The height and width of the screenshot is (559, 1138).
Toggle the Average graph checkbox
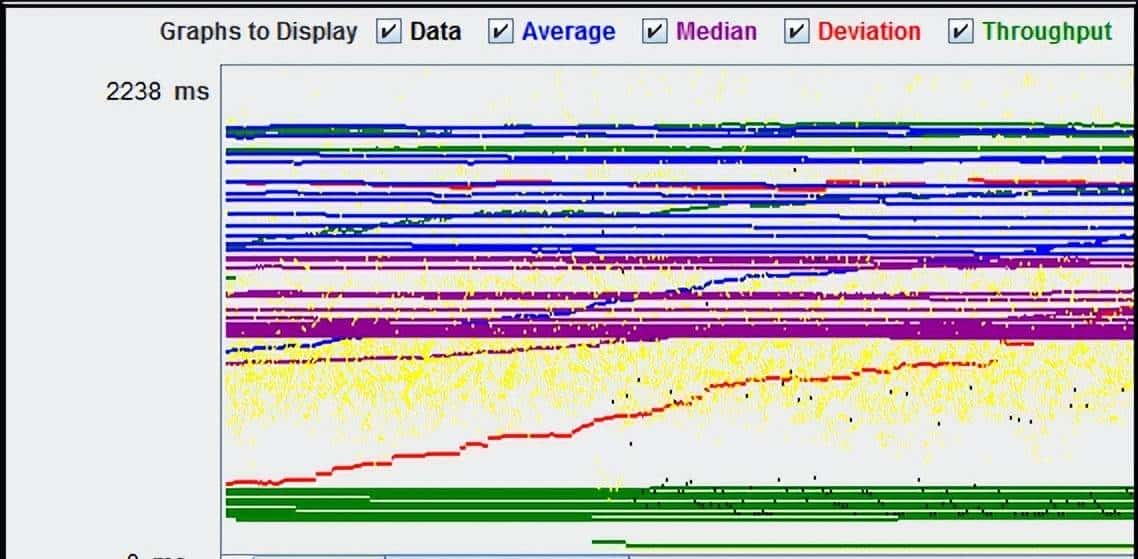click(x=500, y=32)
